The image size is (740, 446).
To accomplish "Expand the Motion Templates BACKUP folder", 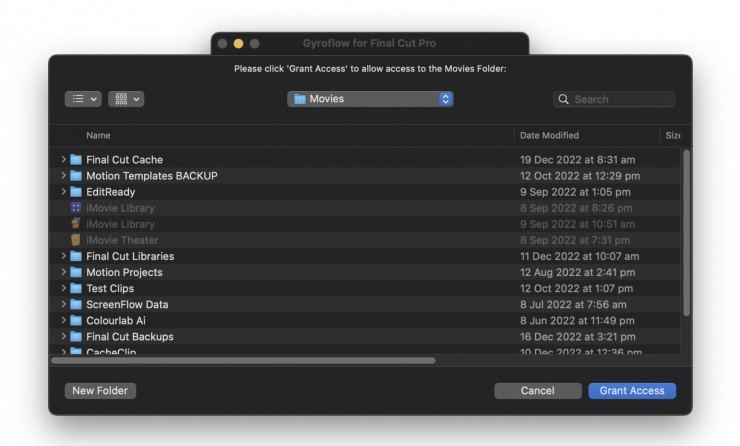I will [x=64, y=176].
